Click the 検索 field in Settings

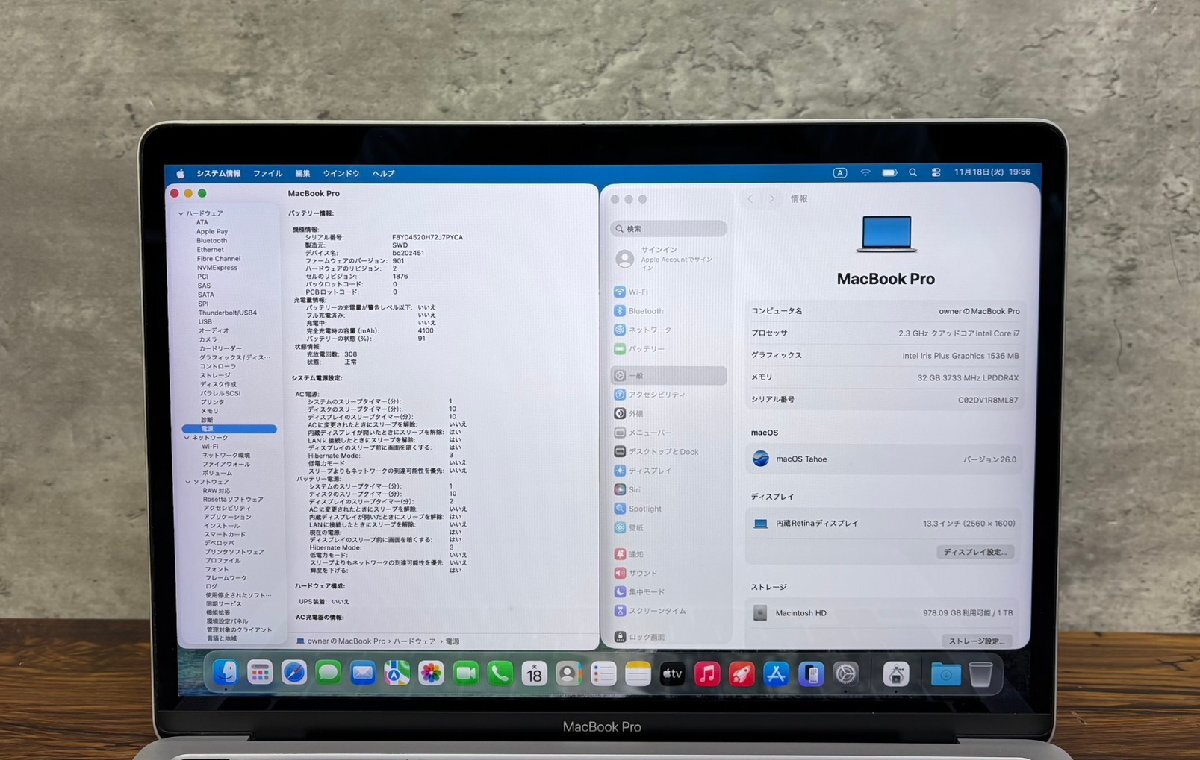tap(669, 228)
